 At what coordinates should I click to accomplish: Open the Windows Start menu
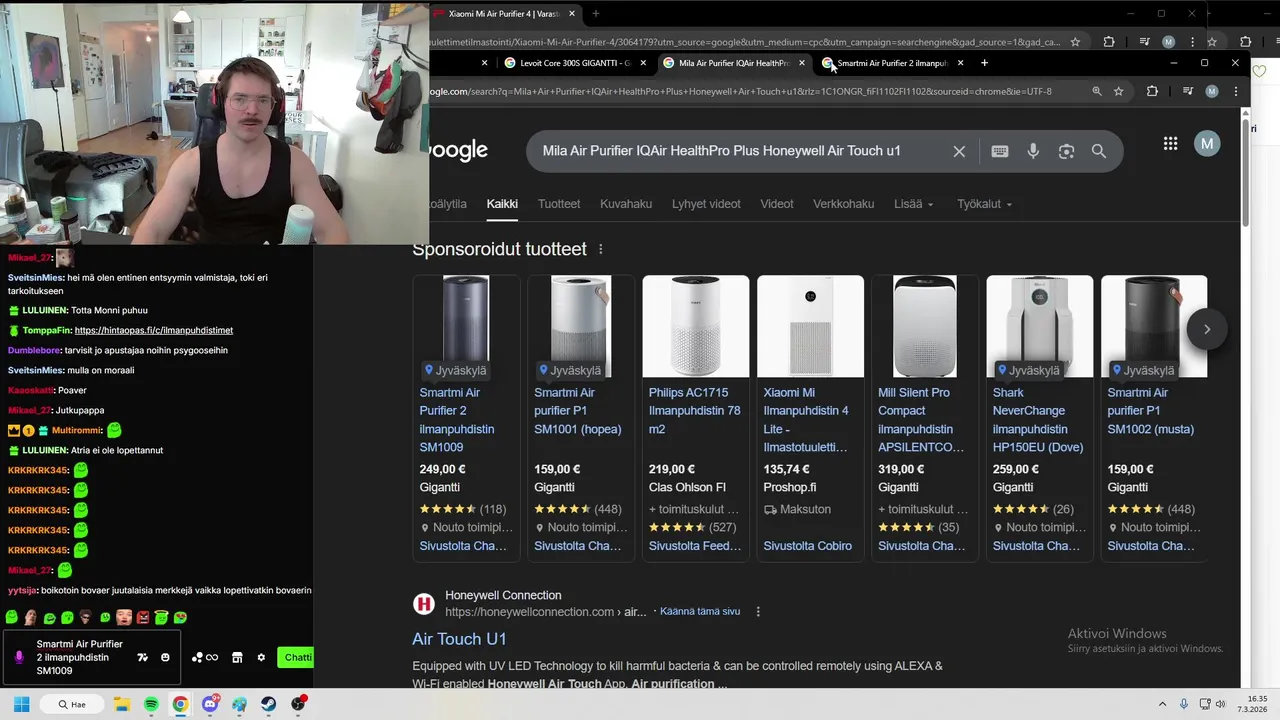[x=20, y=704]
